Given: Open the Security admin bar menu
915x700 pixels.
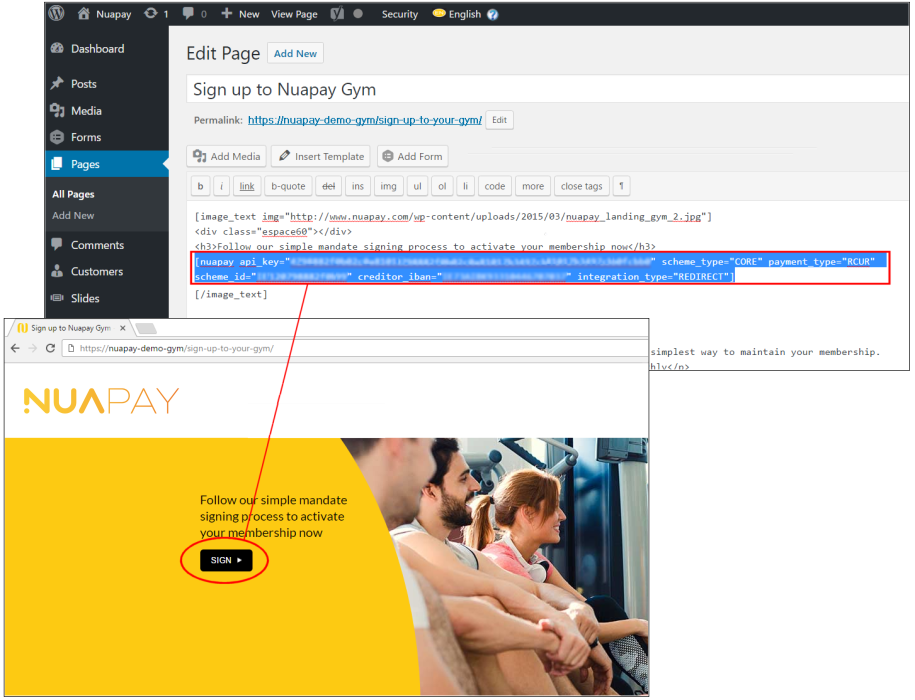Looking at the screenshot, I should [x=400, y=14].
